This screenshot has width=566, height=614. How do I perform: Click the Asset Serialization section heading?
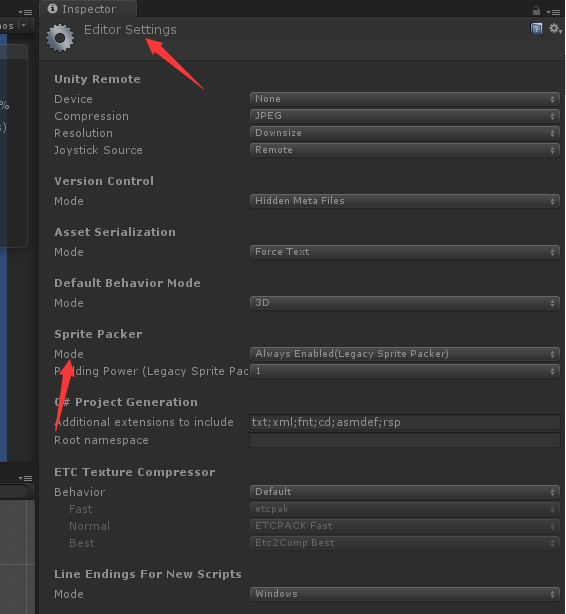(115, 232)
